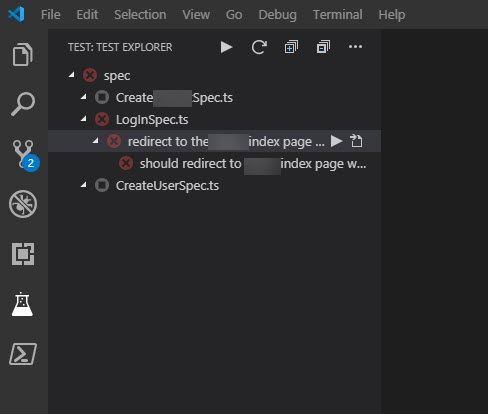The width and height of the screenshot is (488, 414).
Task: Toggle the Create…Spec.ts tree arrow
Action: click(x=84, y=97)
